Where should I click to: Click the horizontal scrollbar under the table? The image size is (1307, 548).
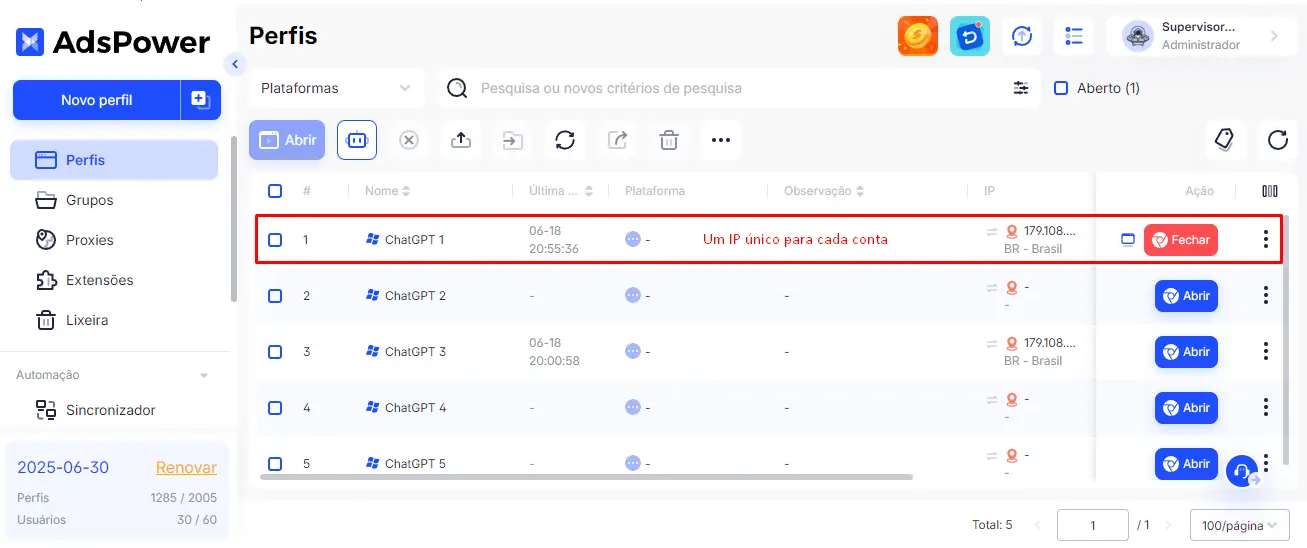point(586,477)
